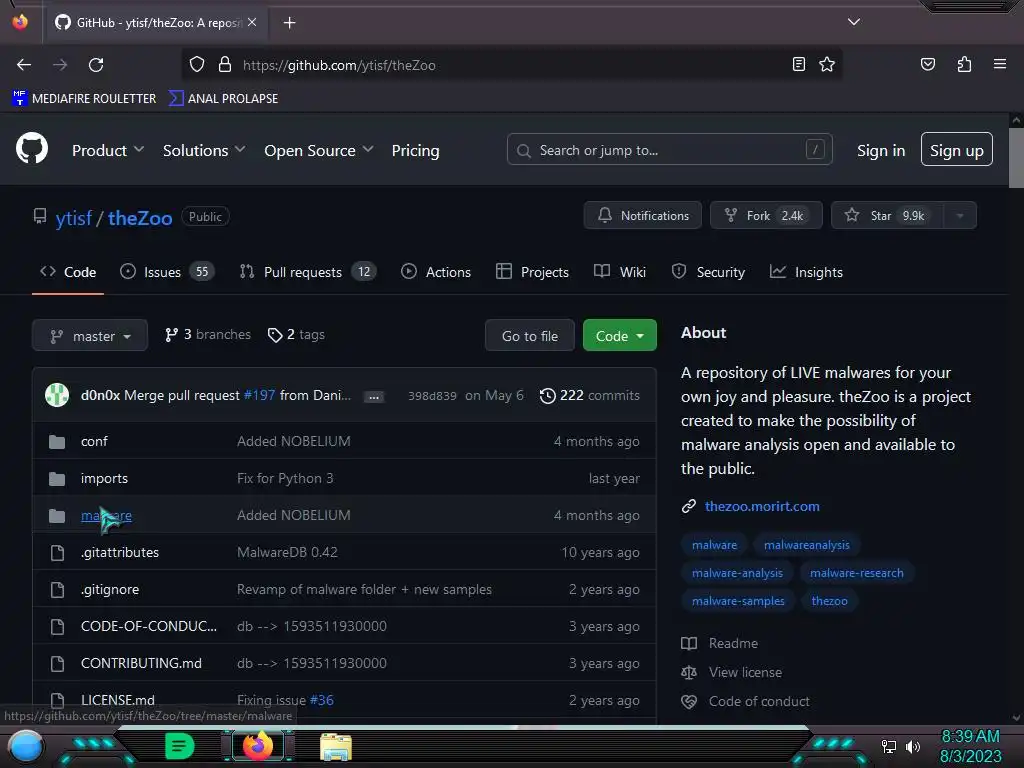Open the master branch dropdown
This screenshot has width=1024, height=768.
click(90, 336)
